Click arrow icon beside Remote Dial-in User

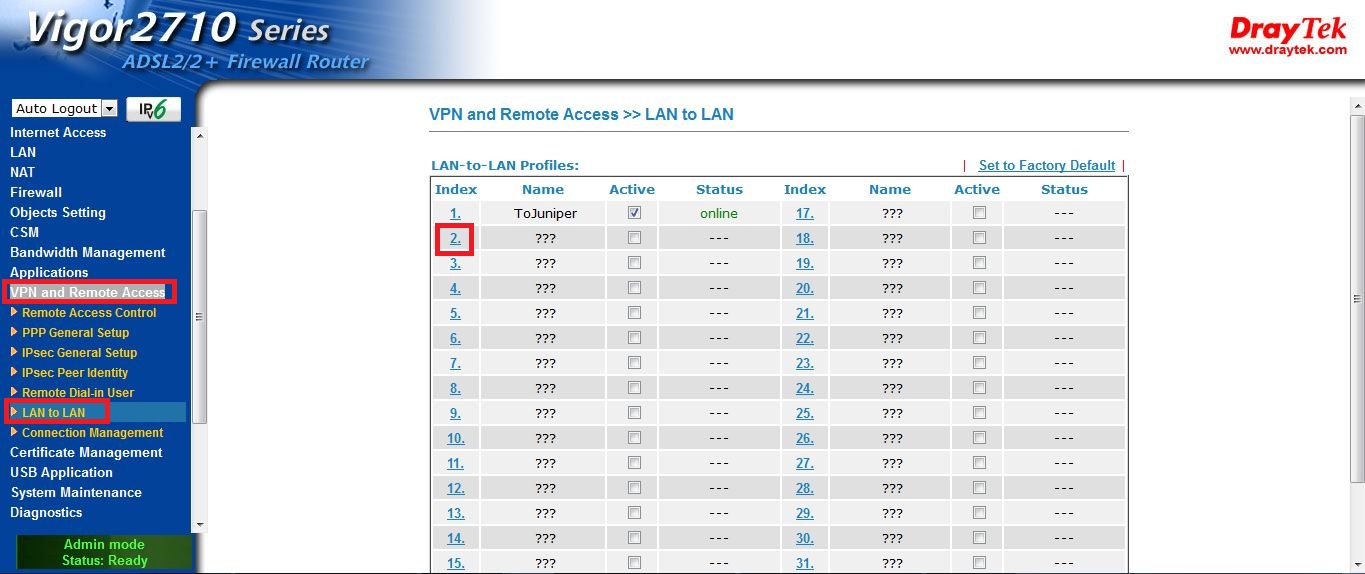tap(14, 392)
